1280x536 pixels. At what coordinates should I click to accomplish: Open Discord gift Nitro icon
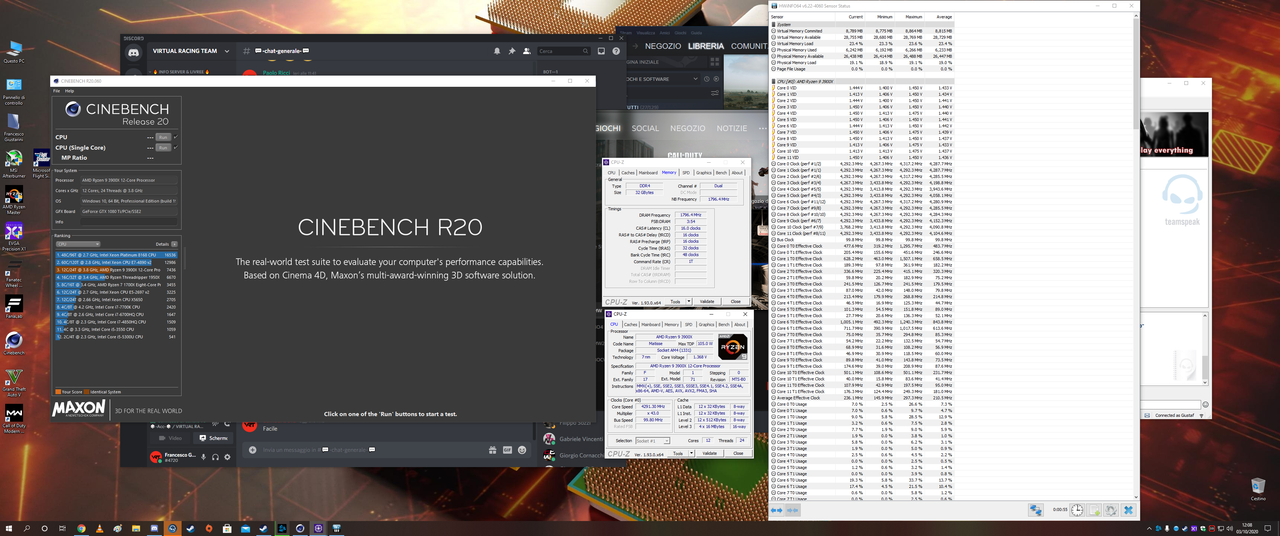(x=492, y=450)
